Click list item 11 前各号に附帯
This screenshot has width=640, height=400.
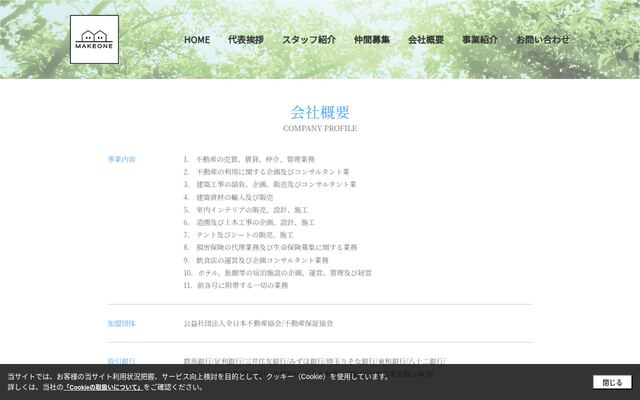click(236, 285)
